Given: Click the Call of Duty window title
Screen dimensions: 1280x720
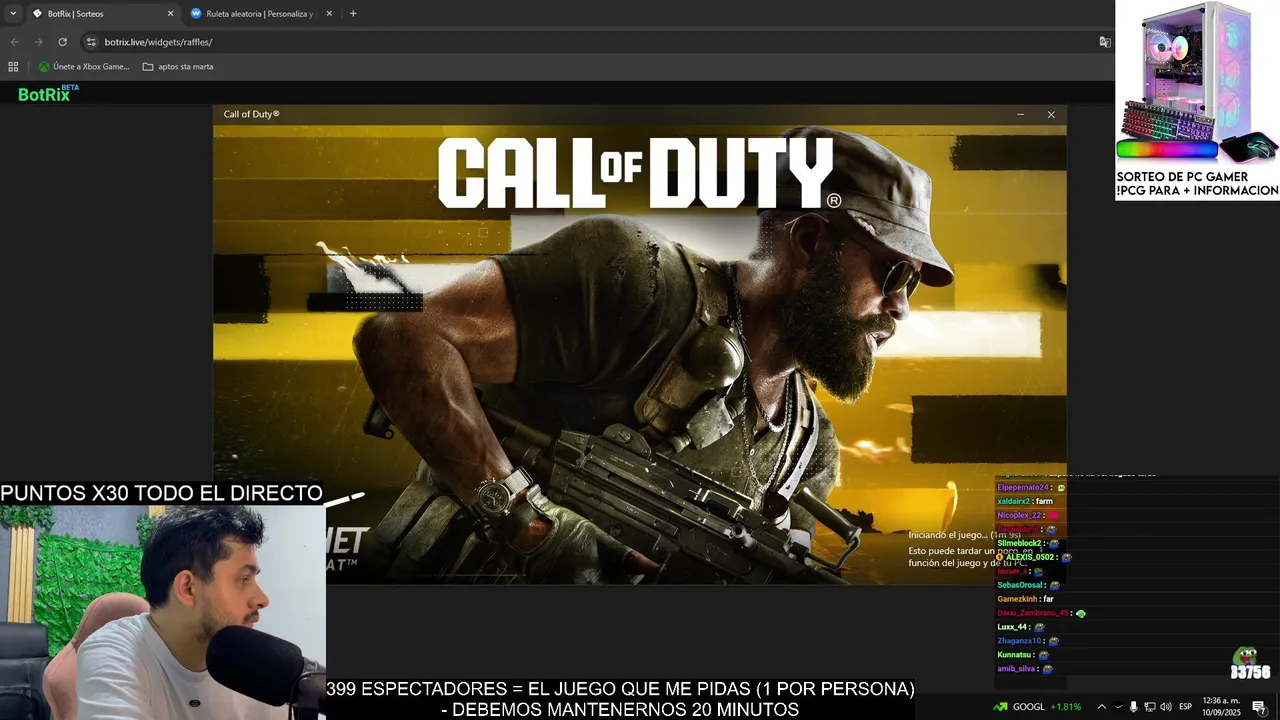Looking at the screenshot, I should (x=251, y=114).
